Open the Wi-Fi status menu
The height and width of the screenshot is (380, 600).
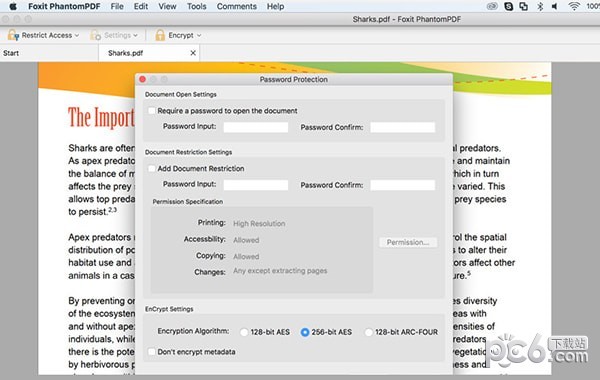coord(574,7)
